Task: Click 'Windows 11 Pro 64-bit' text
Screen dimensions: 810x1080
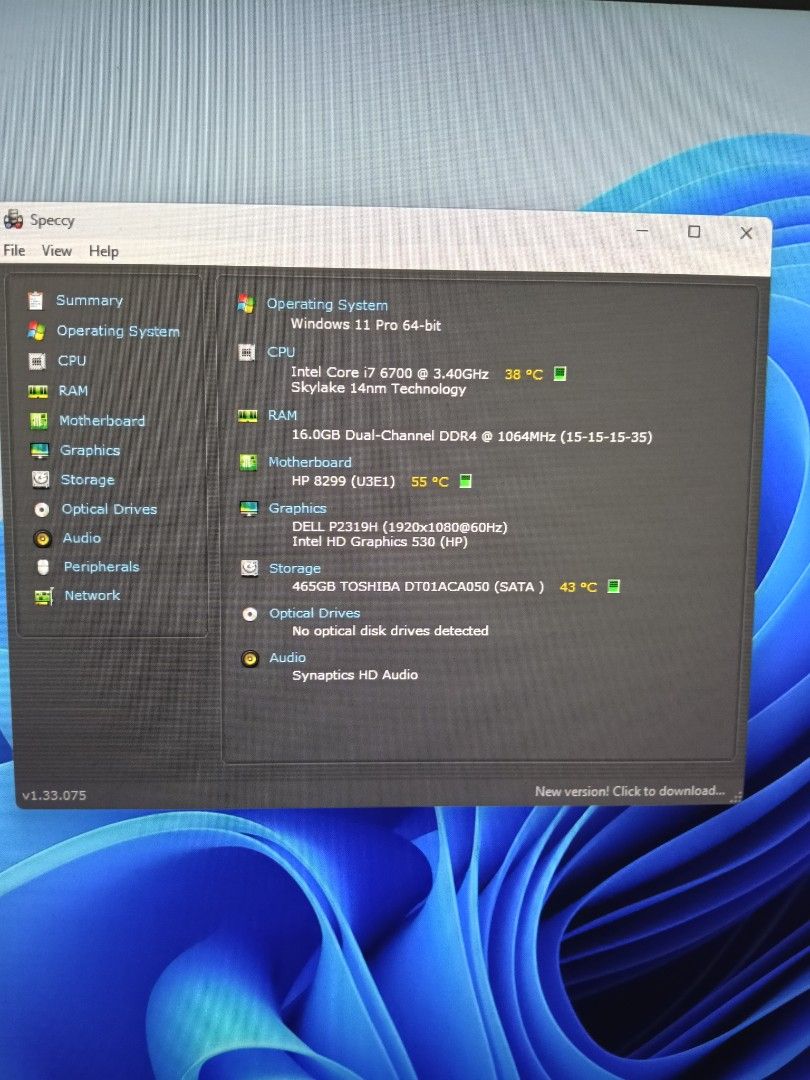Action: point(366,324)
